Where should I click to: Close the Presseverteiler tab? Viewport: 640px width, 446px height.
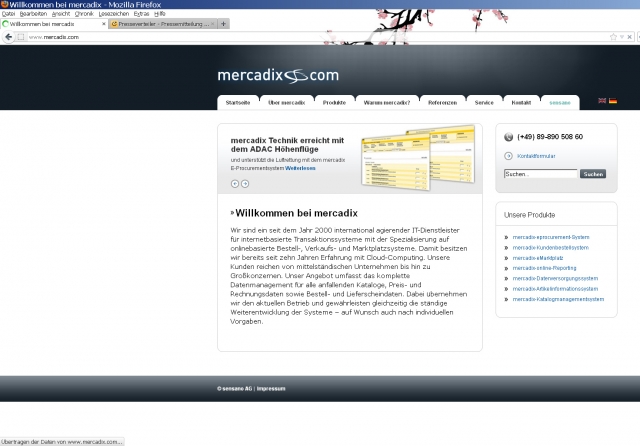tap(212, 24)
